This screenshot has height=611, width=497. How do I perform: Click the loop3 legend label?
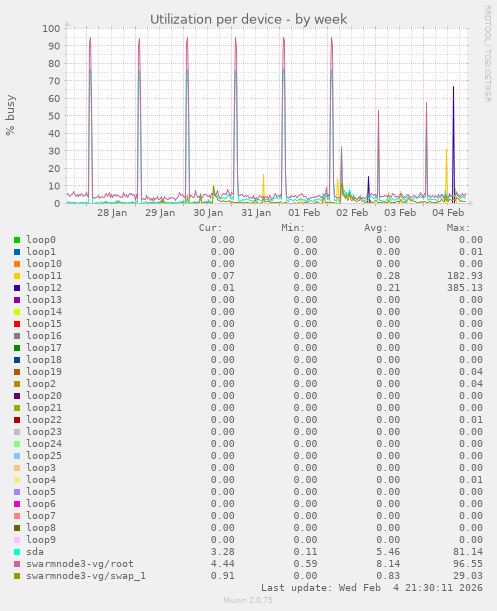click(41, 468)
